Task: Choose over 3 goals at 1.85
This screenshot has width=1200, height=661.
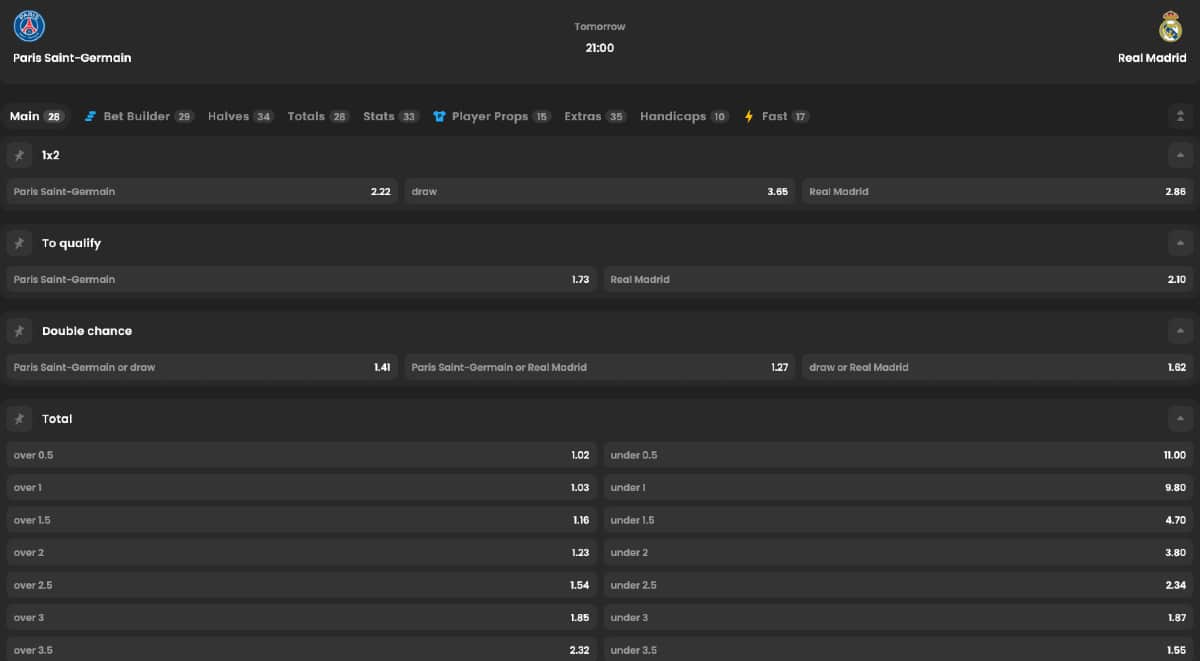Action: [x=301, y=617]
